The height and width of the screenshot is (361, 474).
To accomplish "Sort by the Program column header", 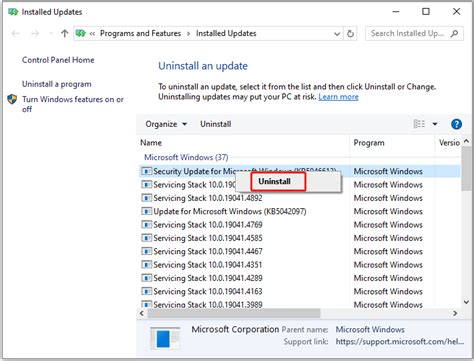I will click(x=369, y=143).
